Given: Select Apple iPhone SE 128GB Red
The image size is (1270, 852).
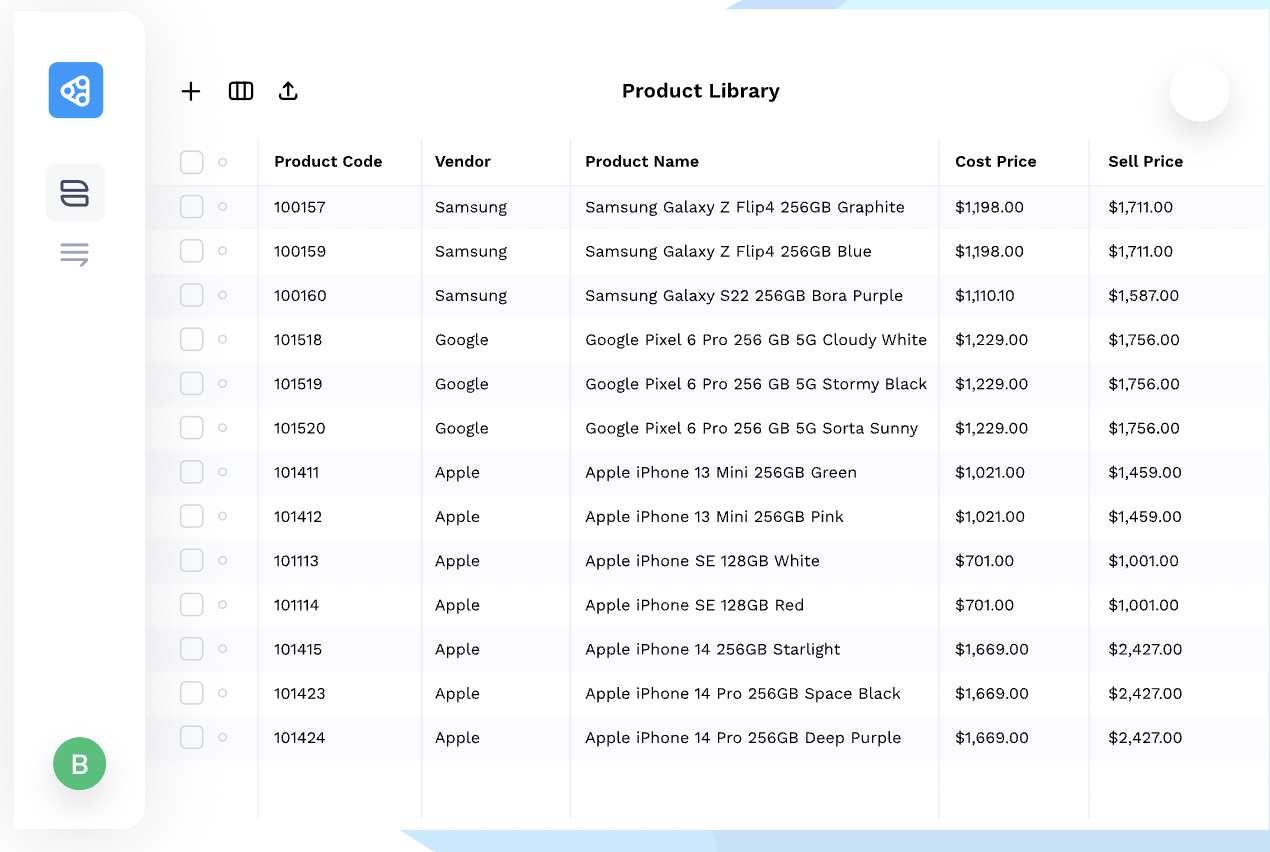Looking at the screenshot, I should 695,605.
